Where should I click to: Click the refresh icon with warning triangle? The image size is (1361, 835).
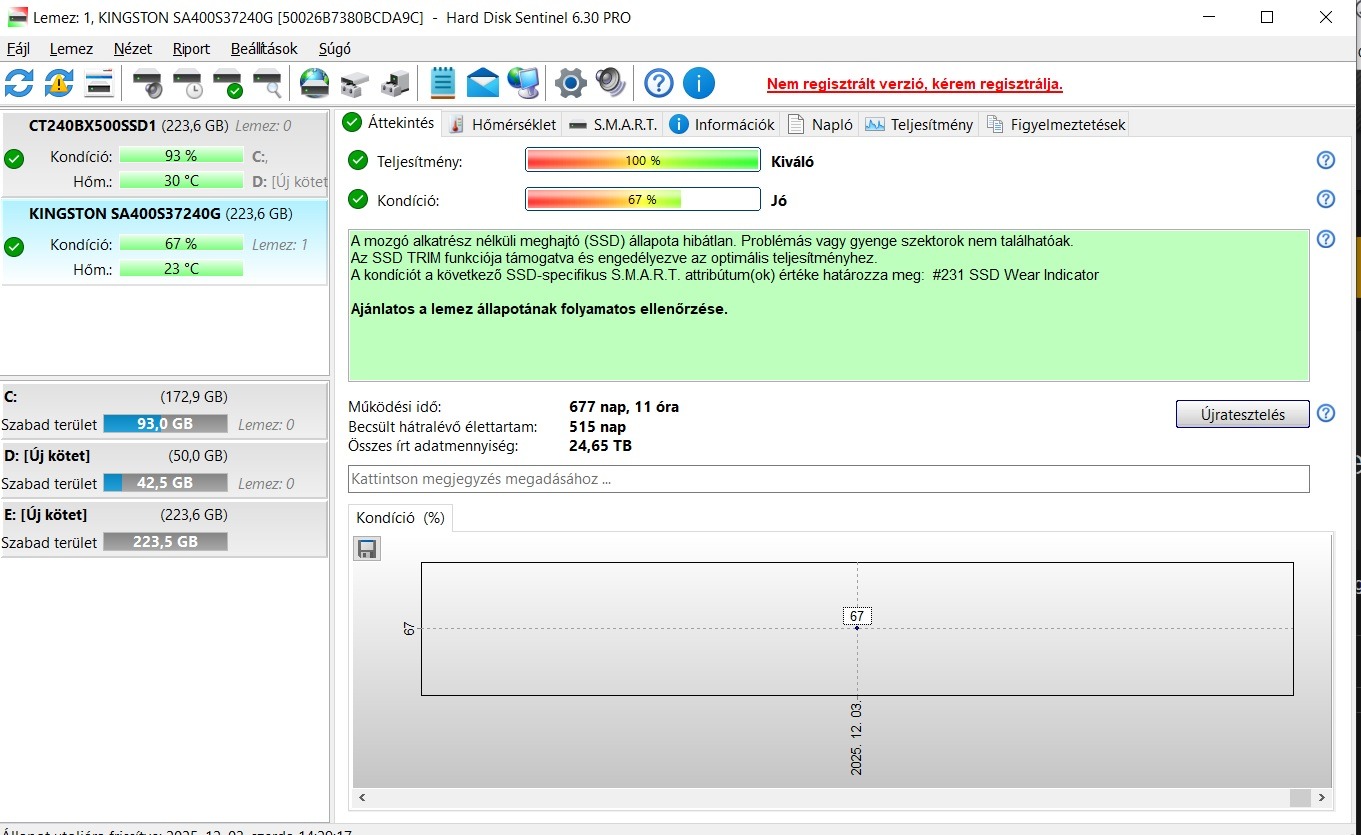click(x=59, y=83)
